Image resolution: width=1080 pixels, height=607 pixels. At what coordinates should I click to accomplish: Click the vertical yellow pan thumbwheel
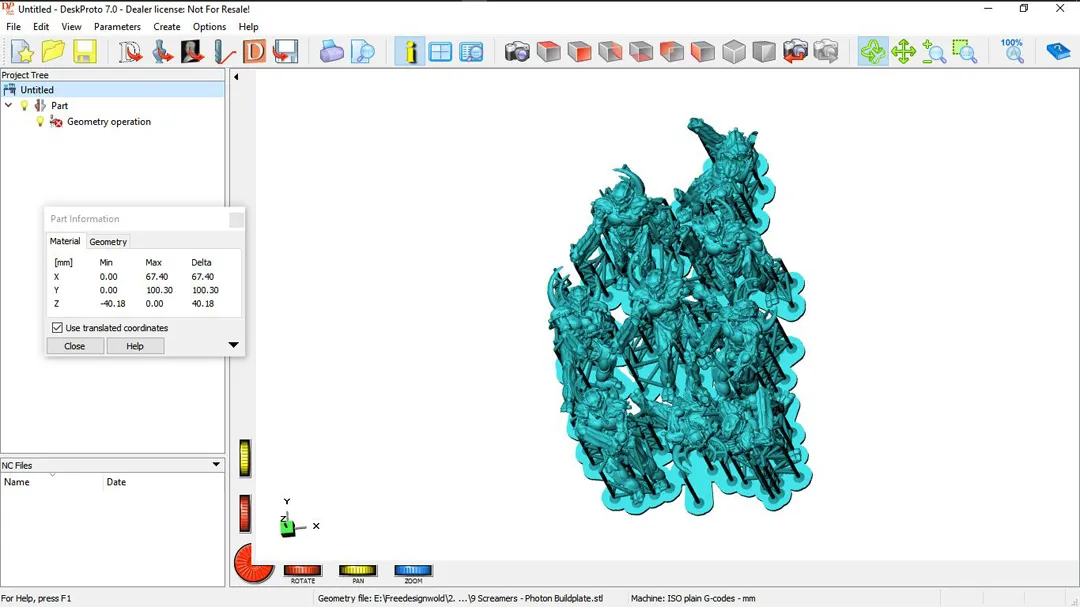pyautogui.click(x=245, y=458)
